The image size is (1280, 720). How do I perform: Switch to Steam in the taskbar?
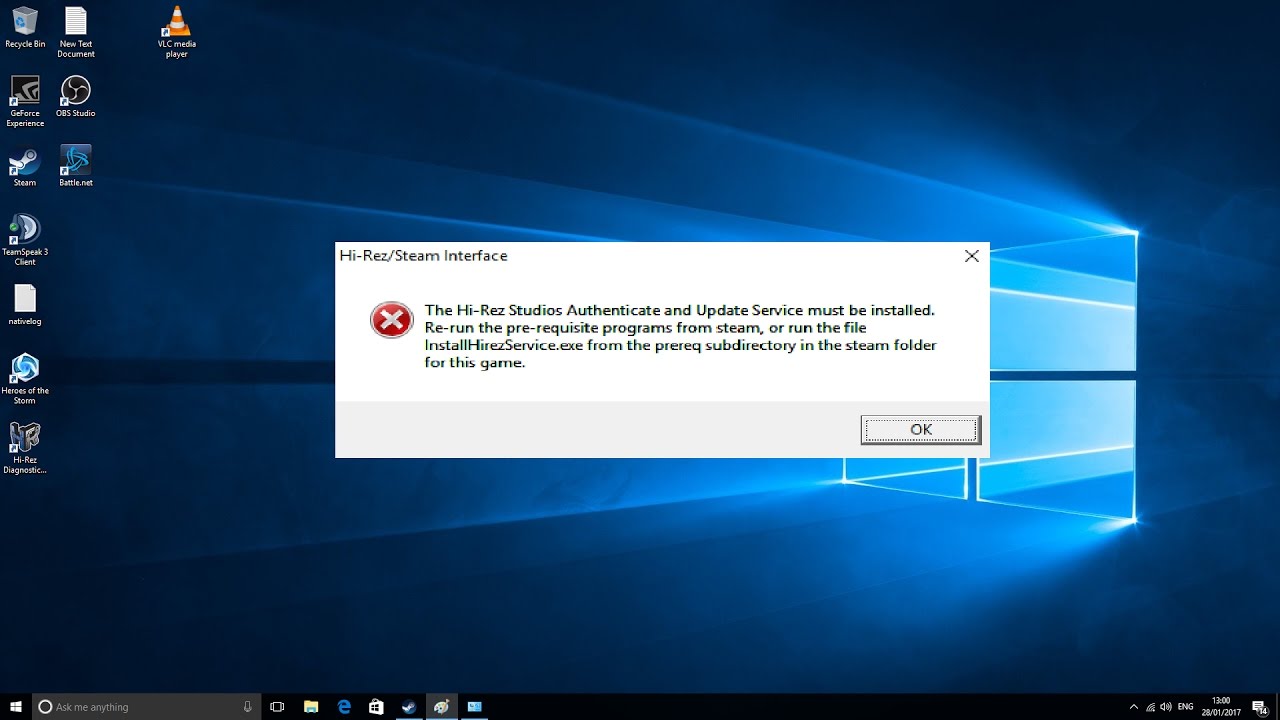coord(409,707)
